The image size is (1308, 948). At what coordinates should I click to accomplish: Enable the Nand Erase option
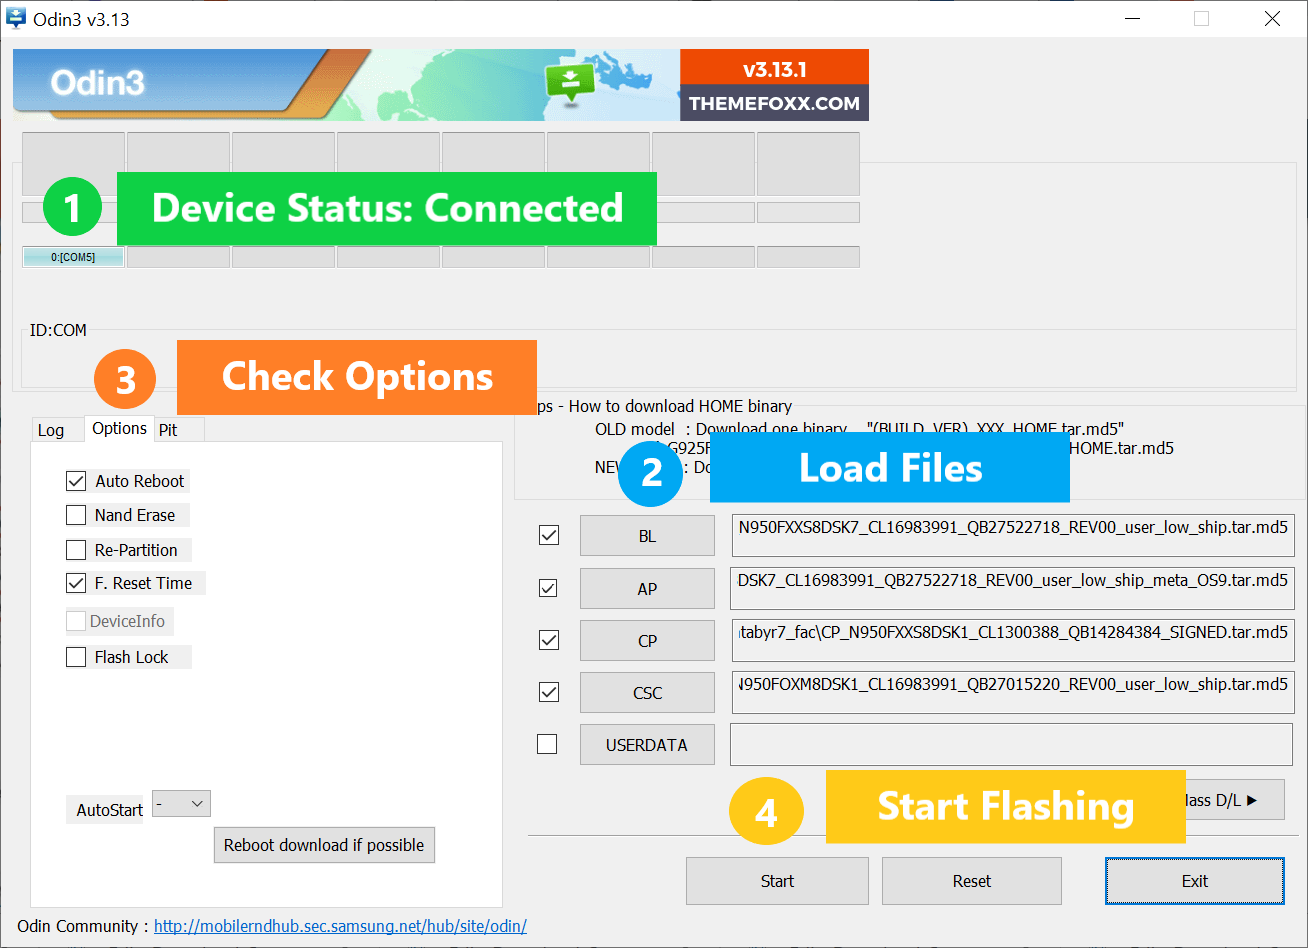click(x=76, y=515)
